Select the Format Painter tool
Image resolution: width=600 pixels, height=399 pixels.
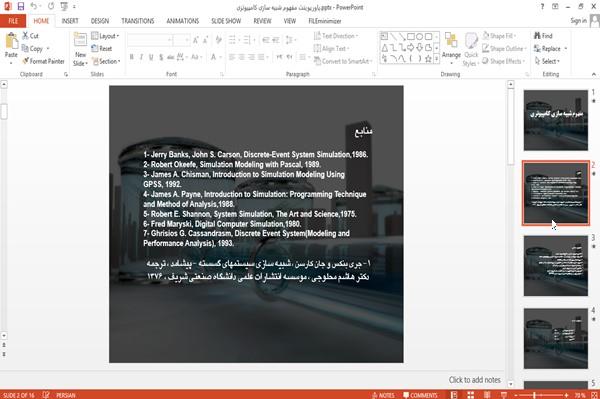tap(43, 61)
